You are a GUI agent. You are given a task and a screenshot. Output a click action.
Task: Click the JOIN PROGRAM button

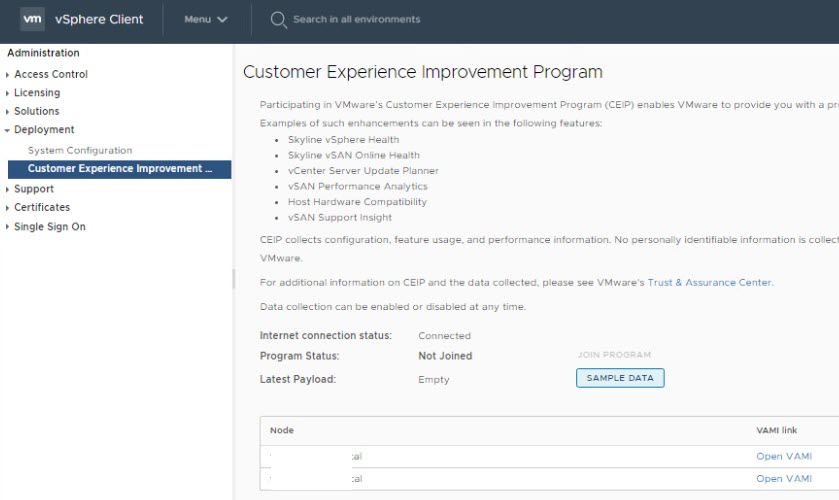[614, 355]
